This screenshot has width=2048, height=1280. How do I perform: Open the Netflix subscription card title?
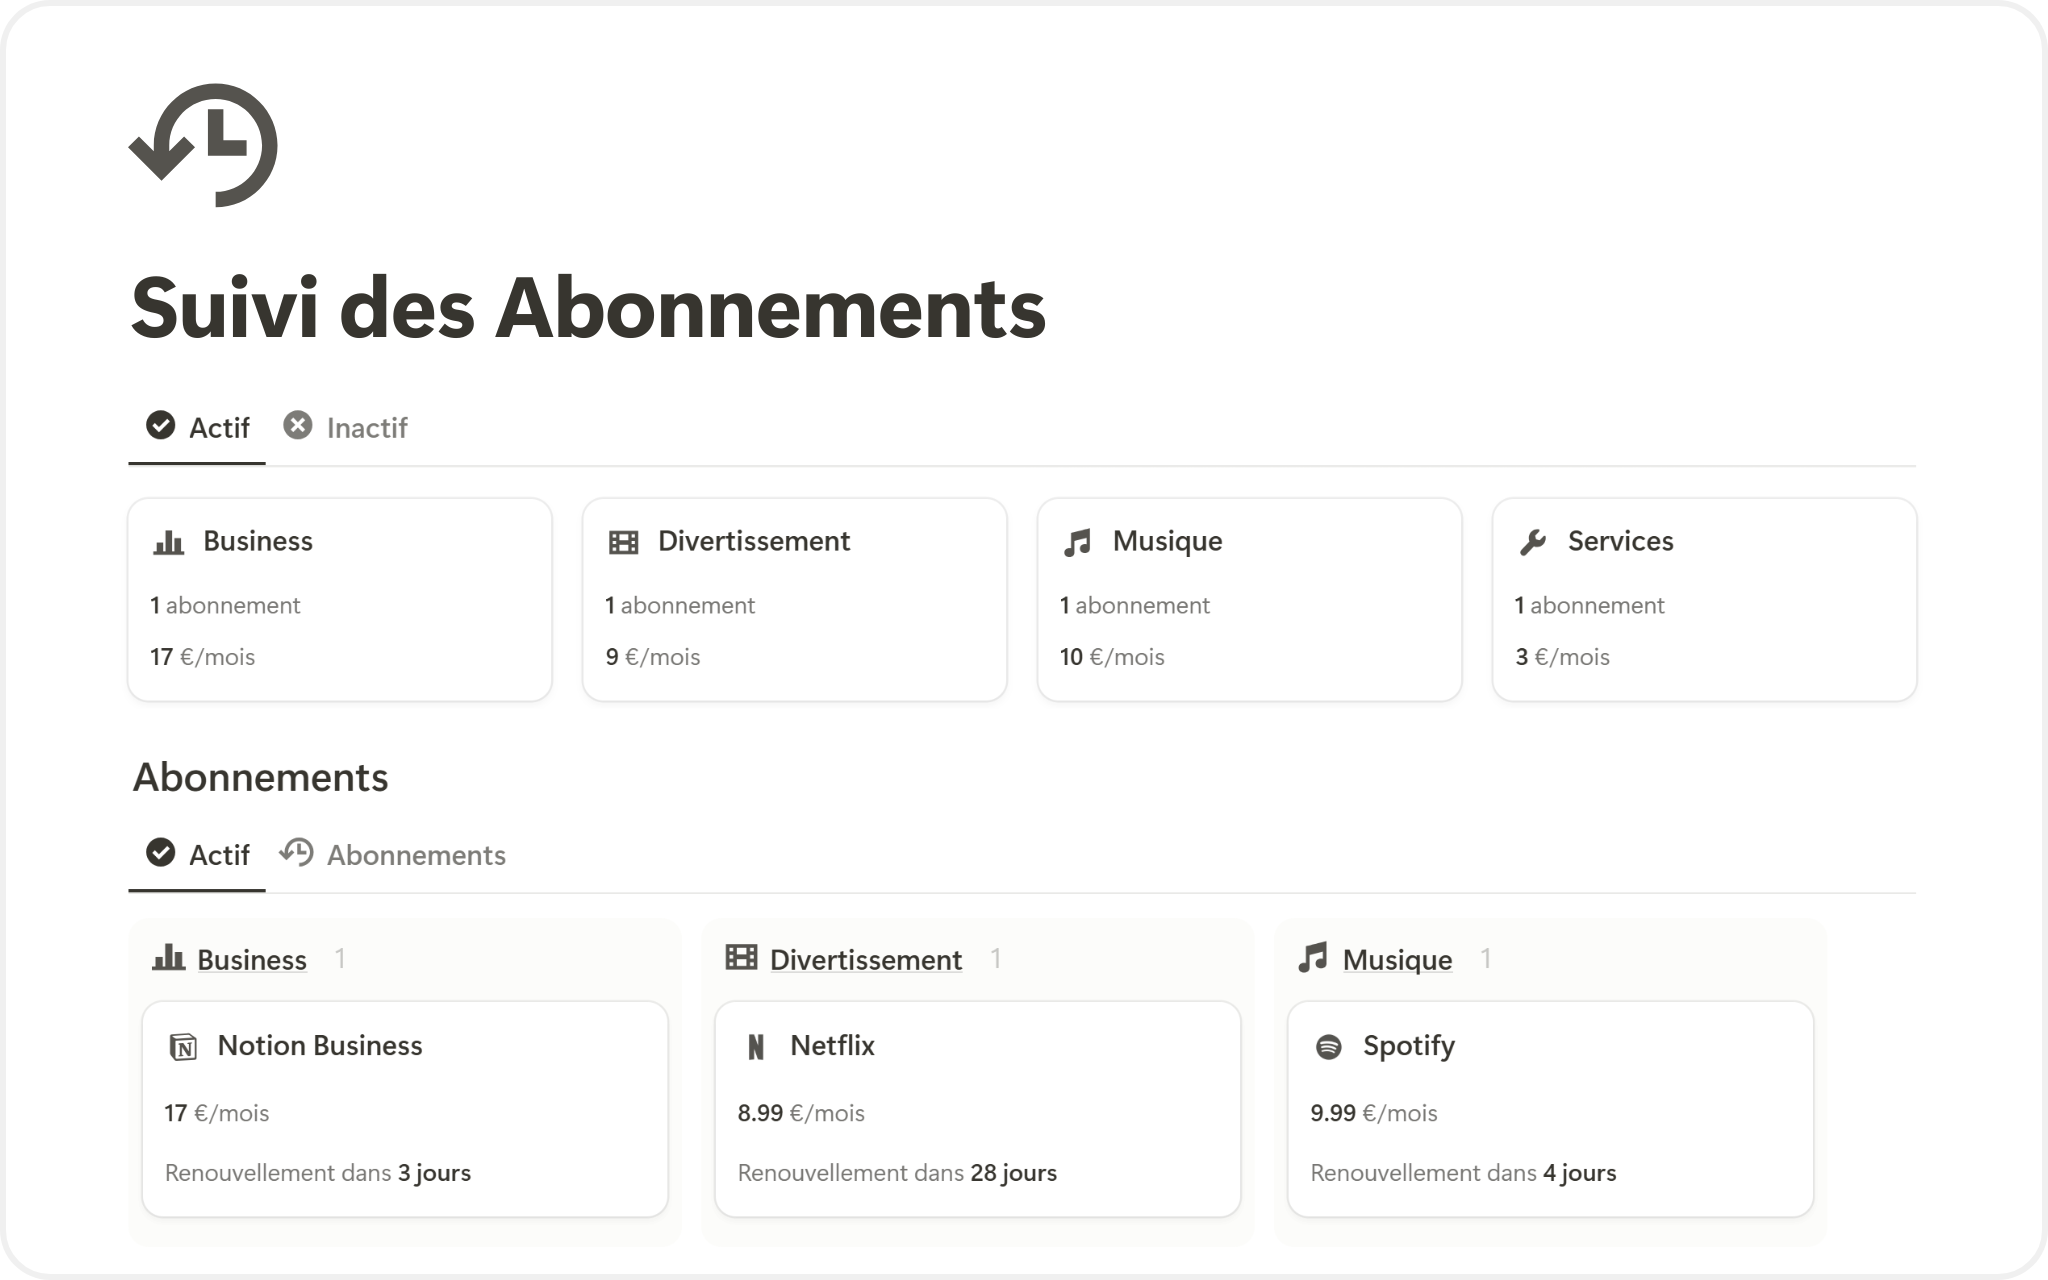(832, 1046)
